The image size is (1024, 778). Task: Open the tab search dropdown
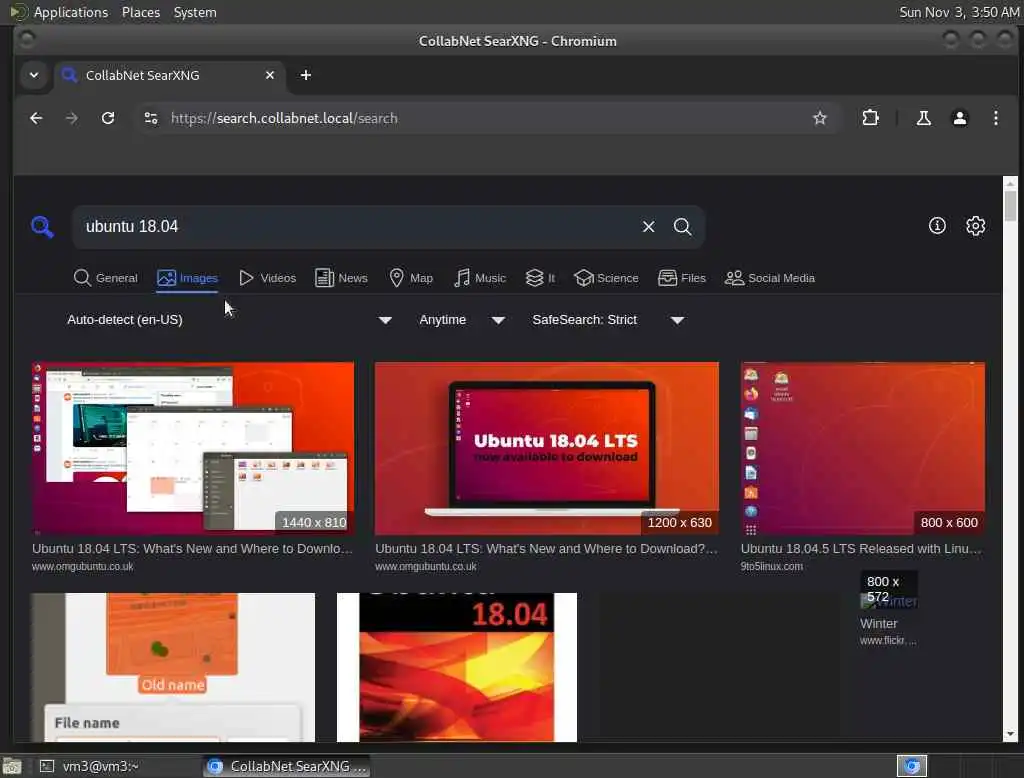point(34,75)
